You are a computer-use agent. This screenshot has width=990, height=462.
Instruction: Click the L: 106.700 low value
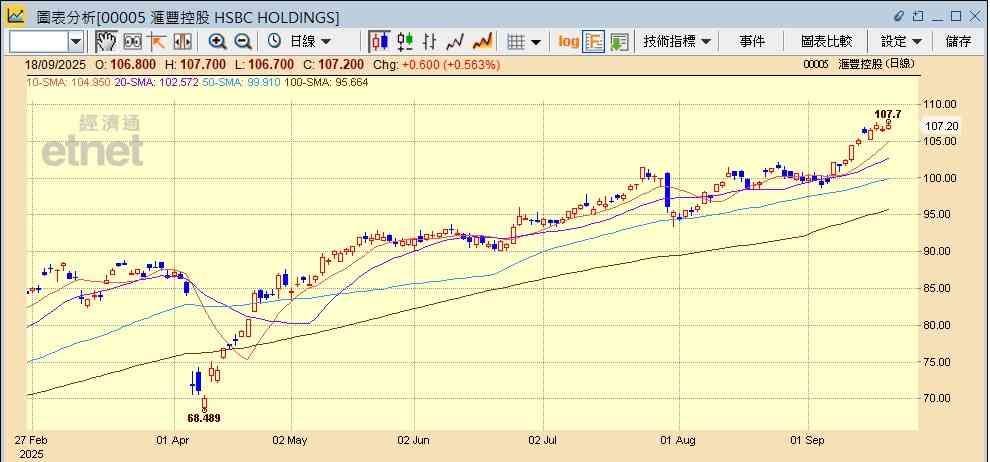coord(263,64)
